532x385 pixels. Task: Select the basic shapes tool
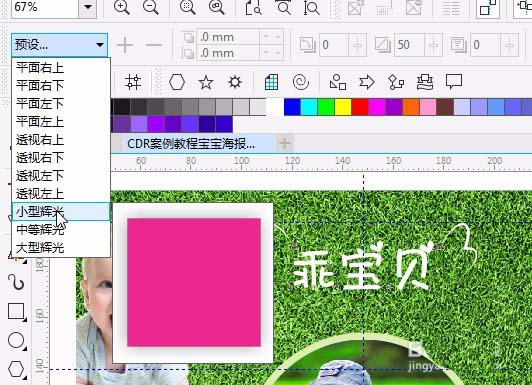[338, 82]
